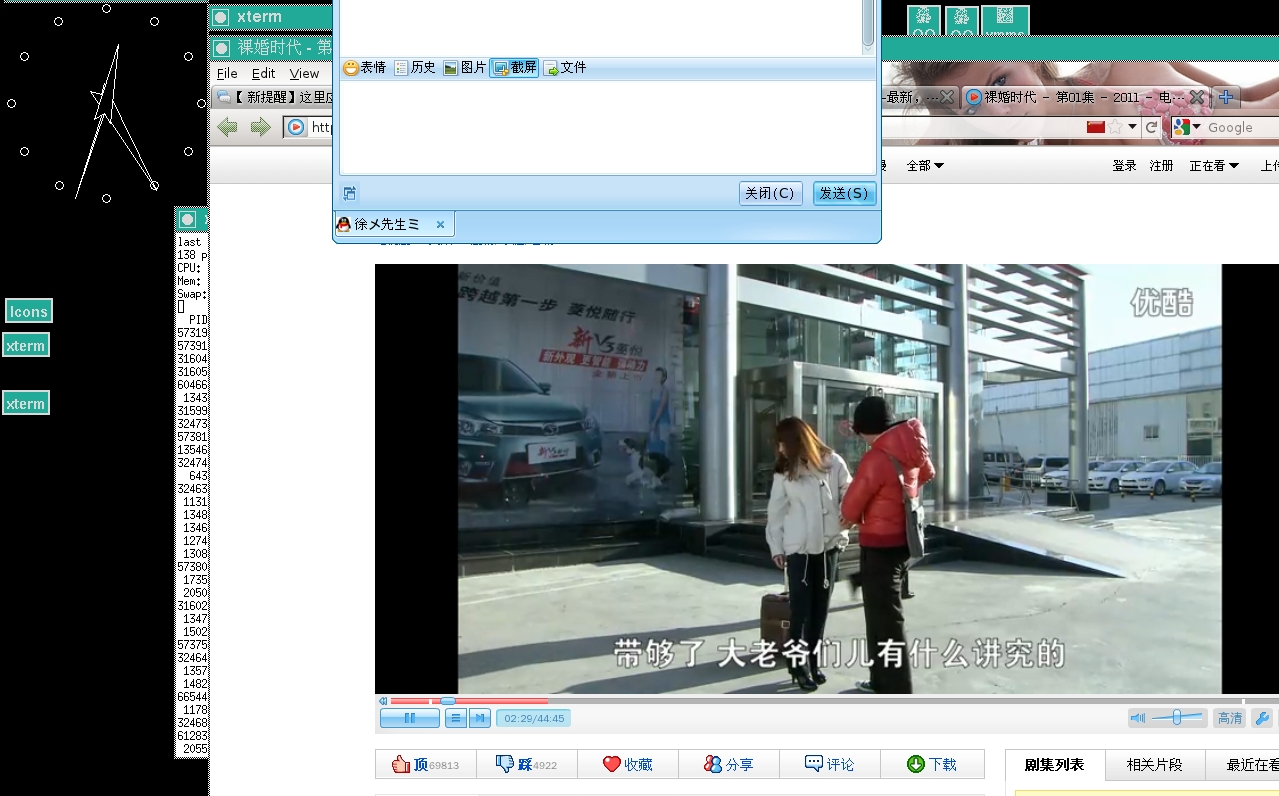Viewport: 1279px width, 796px height.
Task: Click the 注册 register link
Action: click(x=1162, y=165)
